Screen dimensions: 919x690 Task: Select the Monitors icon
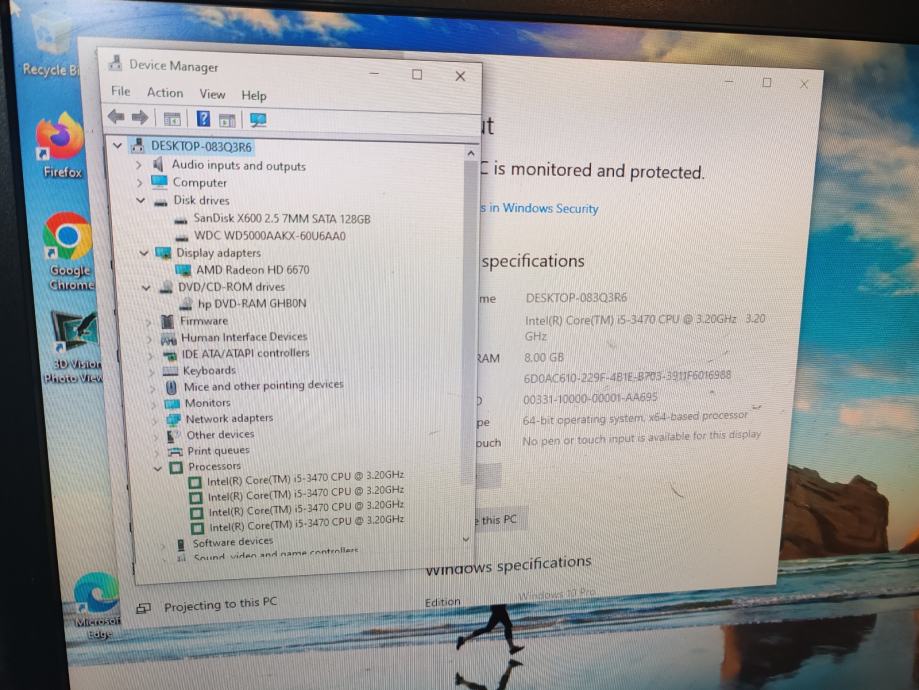point(172,403)
